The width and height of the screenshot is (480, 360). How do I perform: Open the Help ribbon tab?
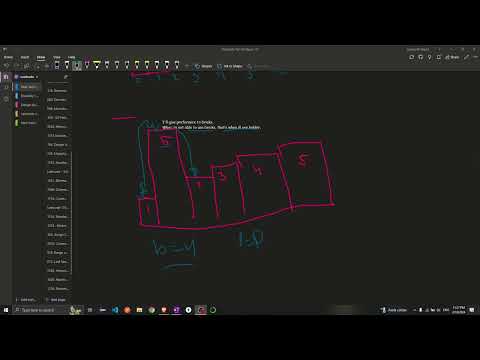click(71, 57)
